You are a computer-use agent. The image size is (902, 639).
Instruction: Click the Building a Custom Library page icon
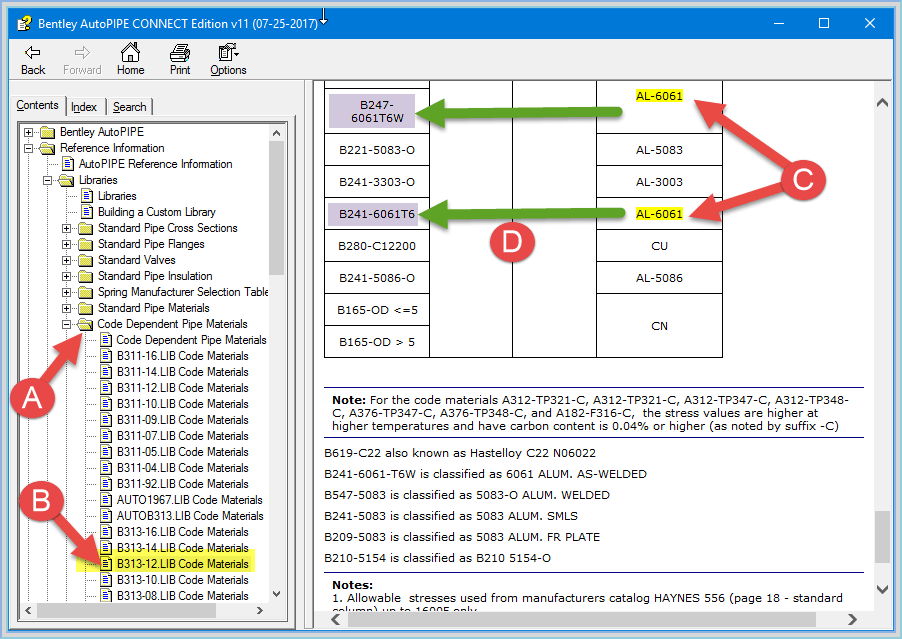click(87, 212)
